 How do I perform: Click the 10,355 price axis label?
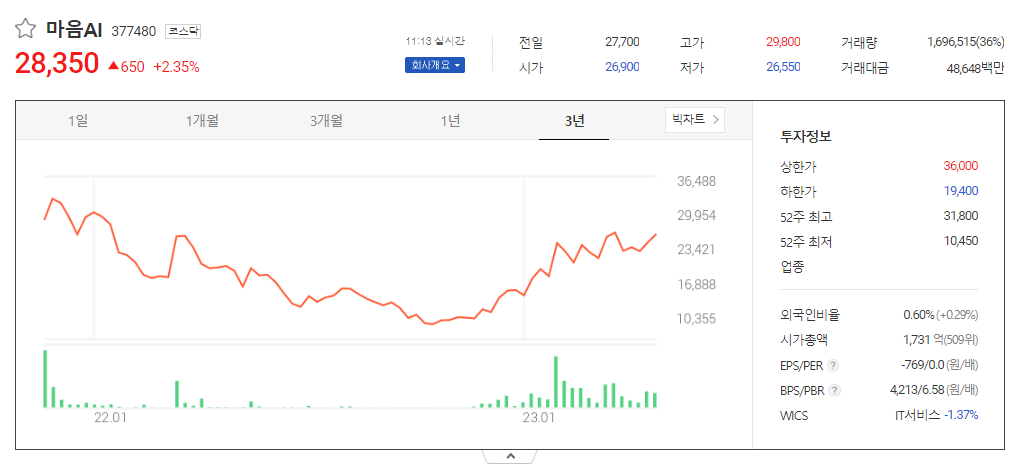696,319
